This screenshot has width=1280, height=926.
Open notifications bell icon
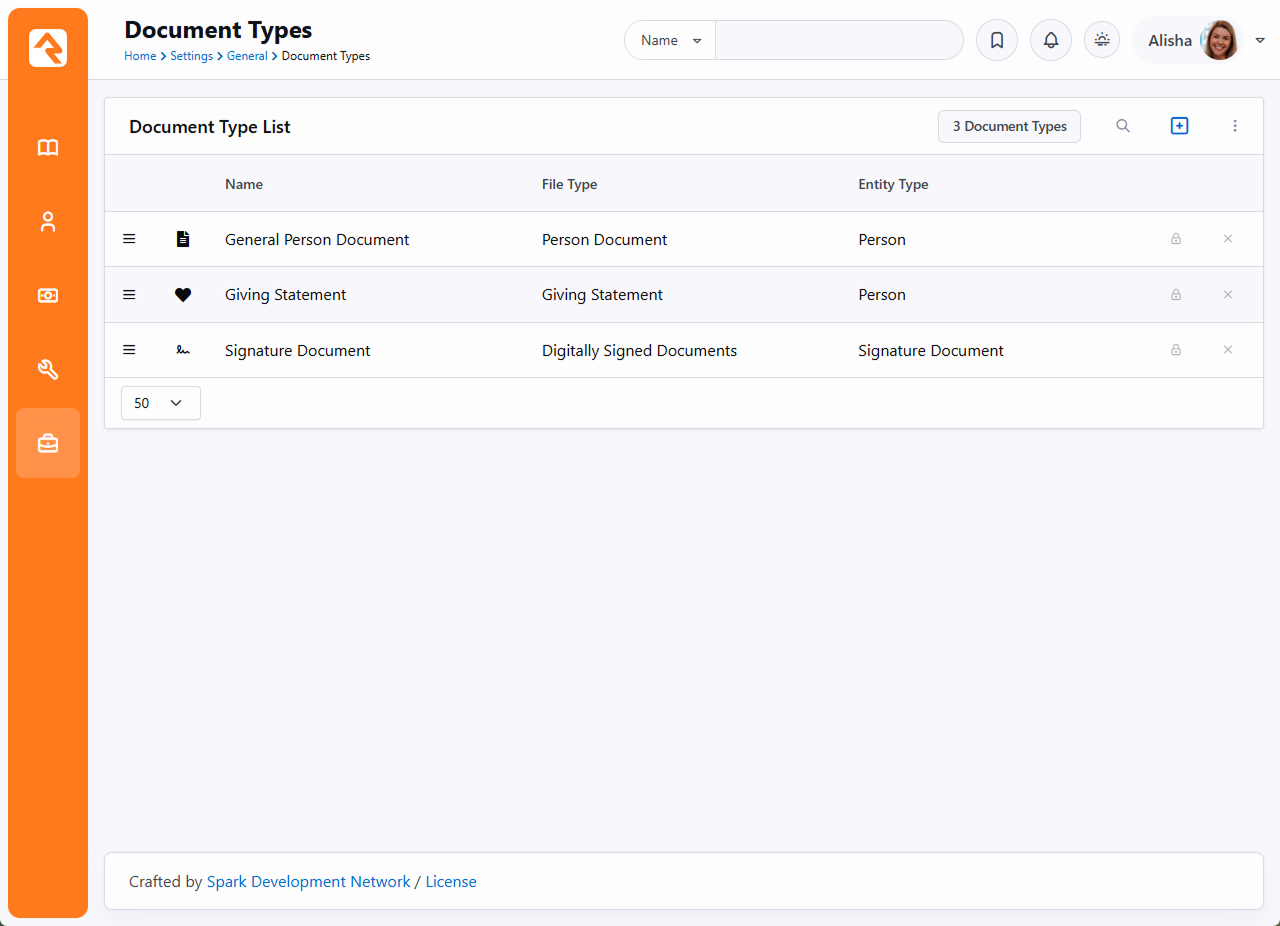[x=1050, y=41]
